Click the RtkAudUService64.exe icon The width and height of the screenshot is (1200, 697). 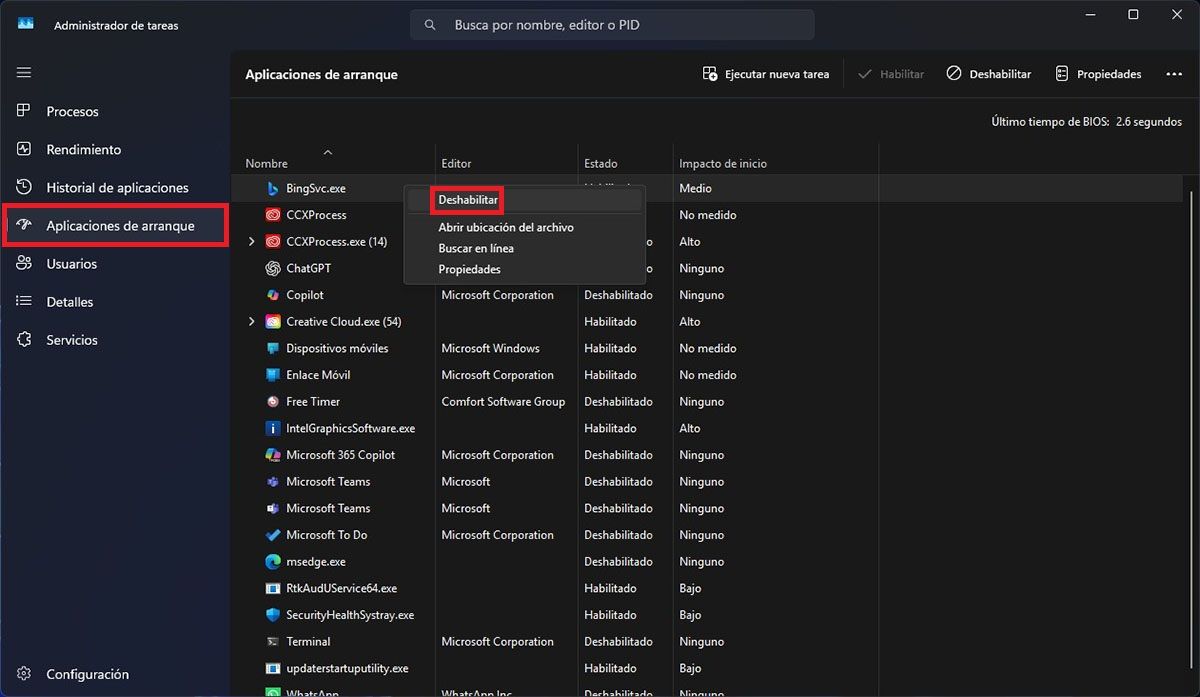point(273,588)
